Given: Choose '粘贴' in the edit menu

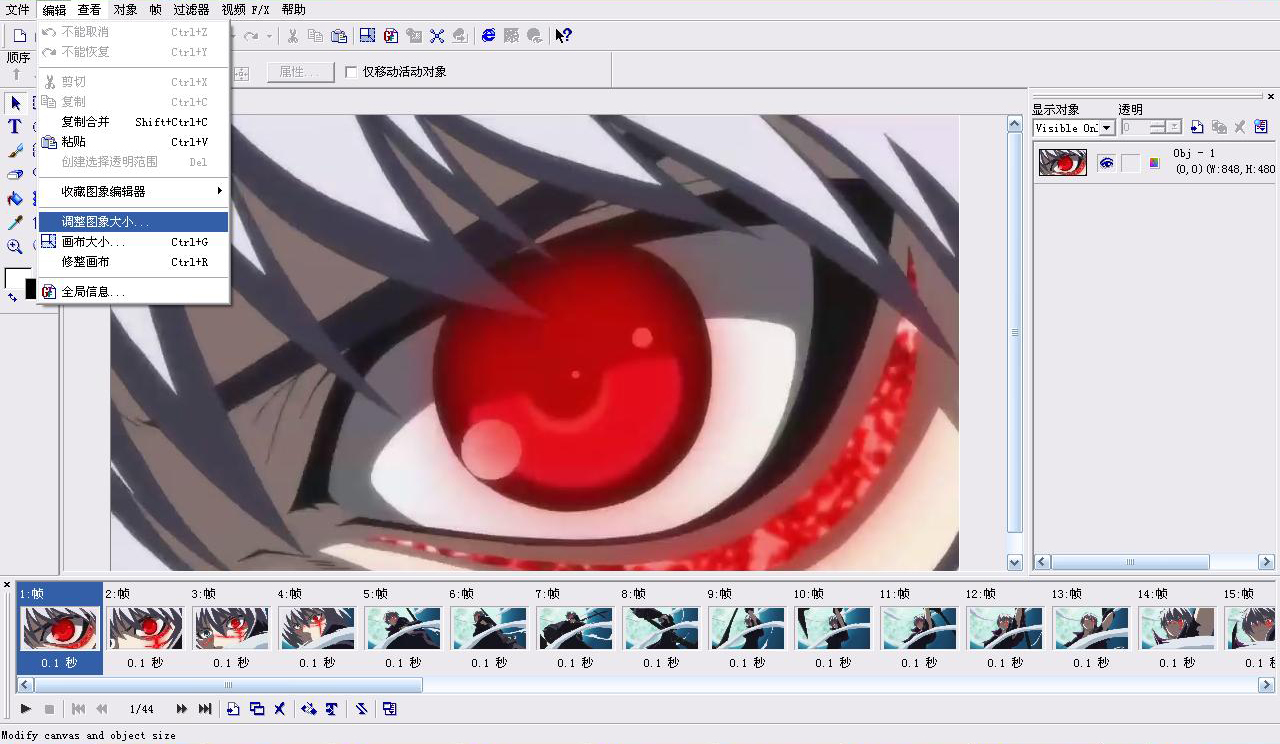Looking at the screenshot, I should coord(133,142).
